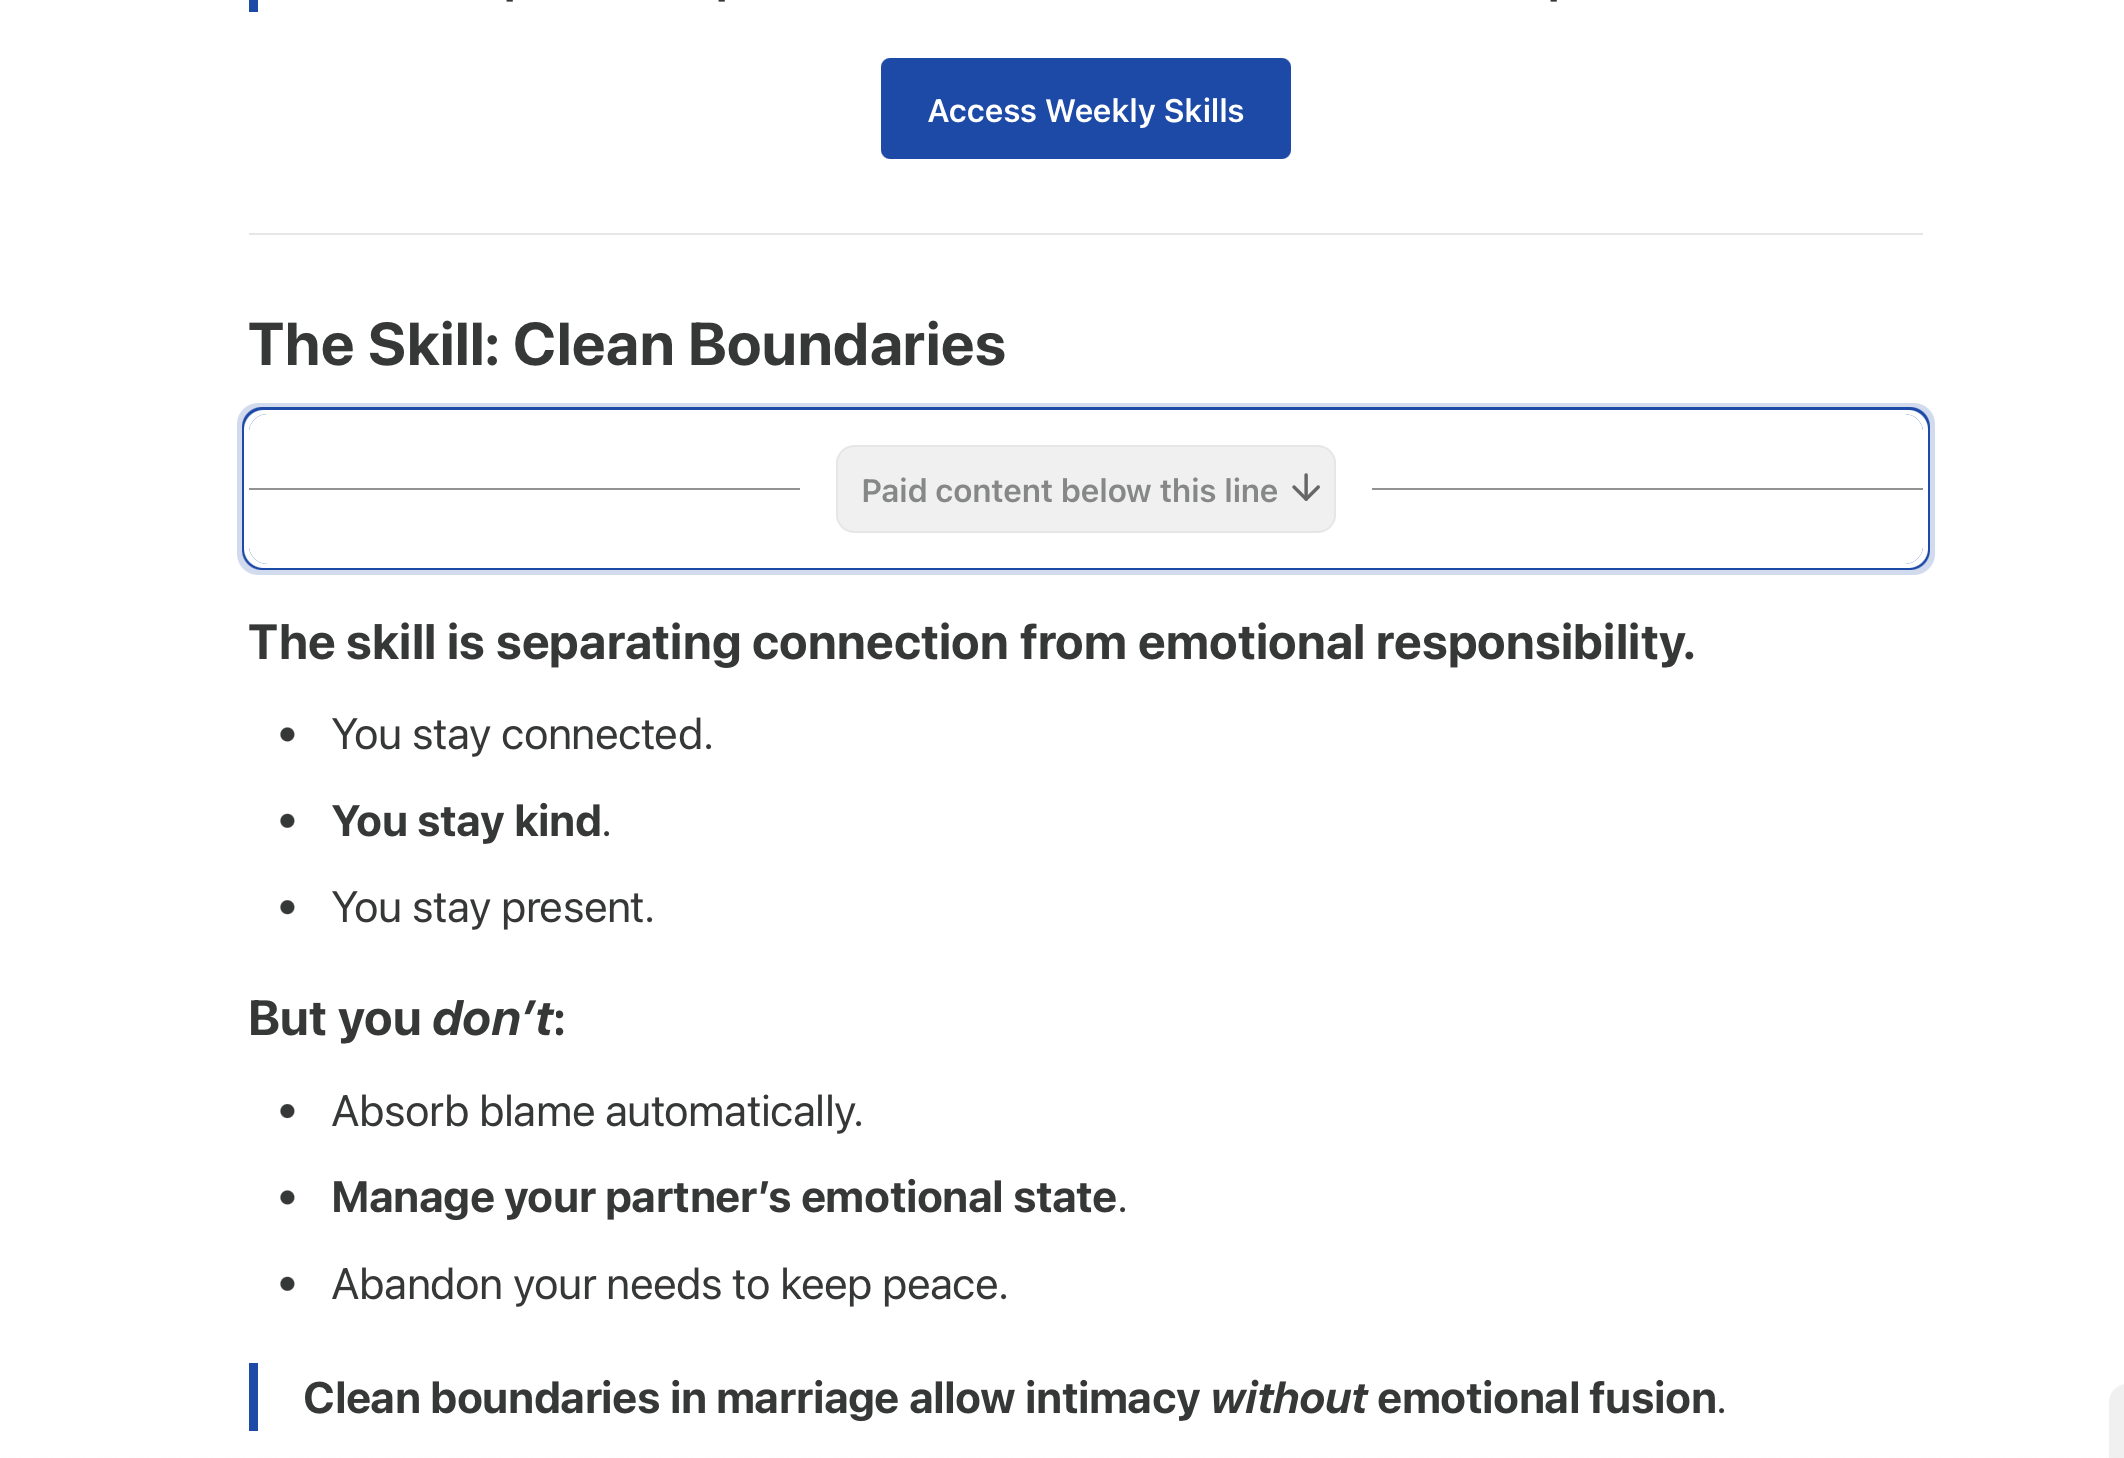Viewport: 2124px width, 1458px height.
Task: Click the "Absorb blame automatically." bullet
Action: [597, 1112]
